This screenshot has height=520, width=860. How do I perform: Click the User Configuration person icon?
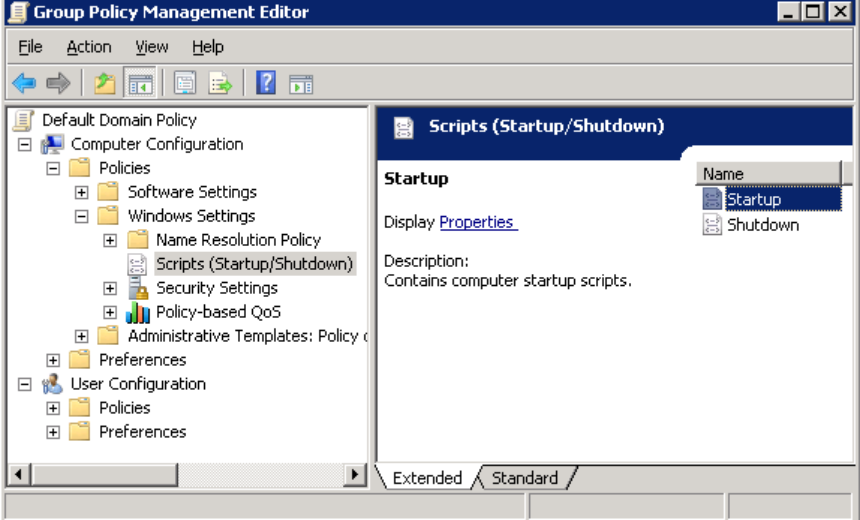click(53, 384)
